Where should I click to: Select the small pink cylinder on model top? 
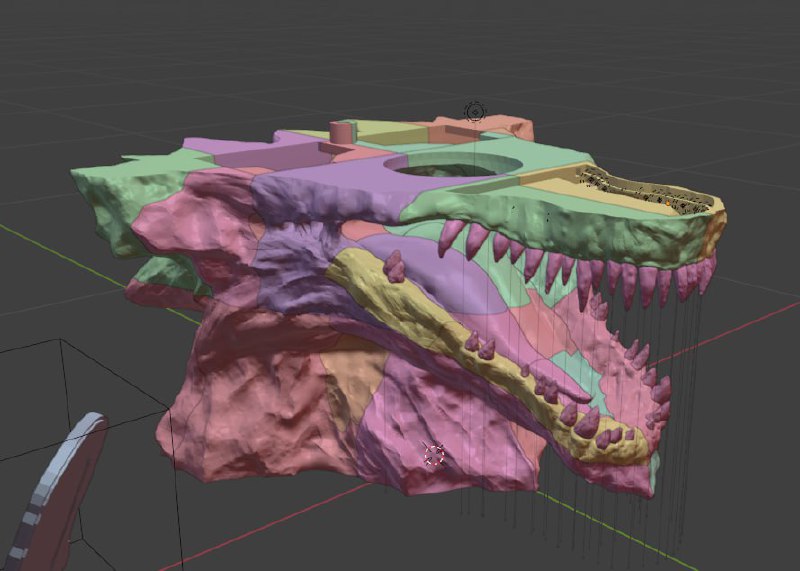coord(343,132)
